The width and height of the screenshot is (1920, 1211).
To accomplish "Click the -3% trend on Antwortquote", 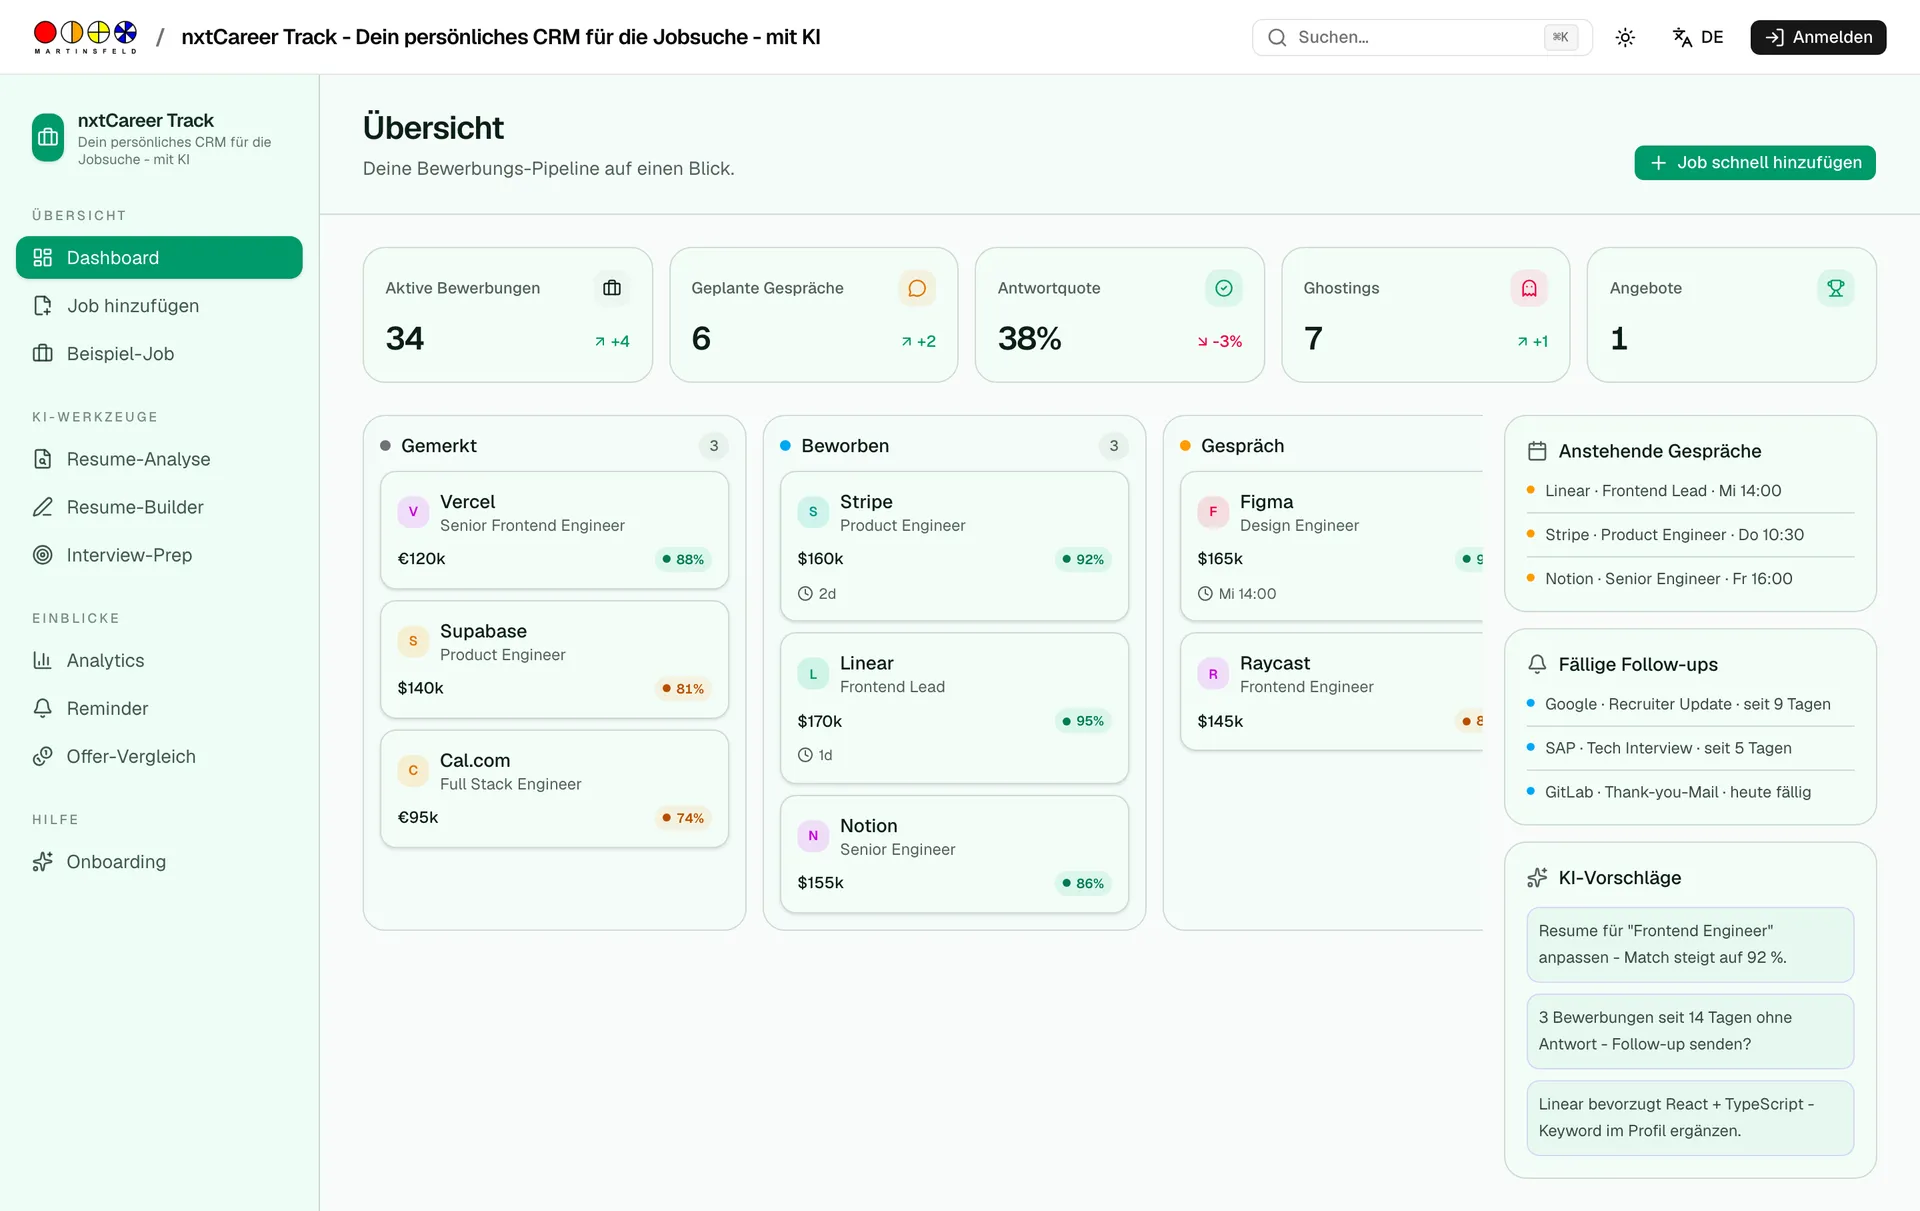I will pyautogui.click(x=1220, y=341).
